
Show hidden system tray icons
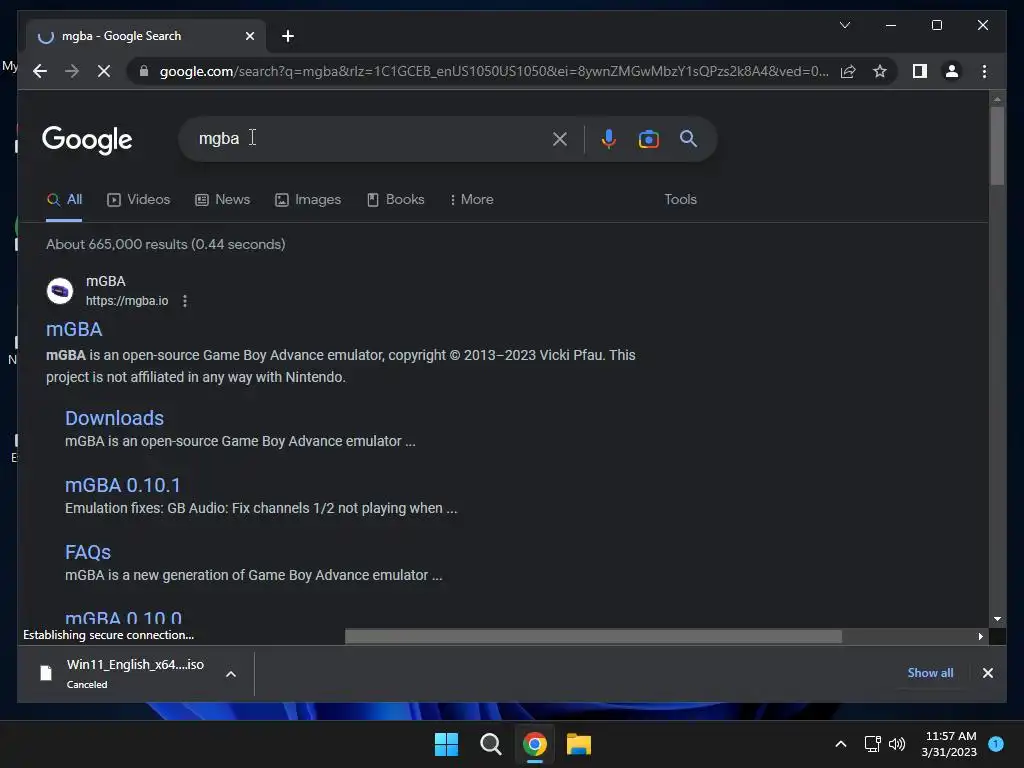pyautogui.click(x=841, y=744)
